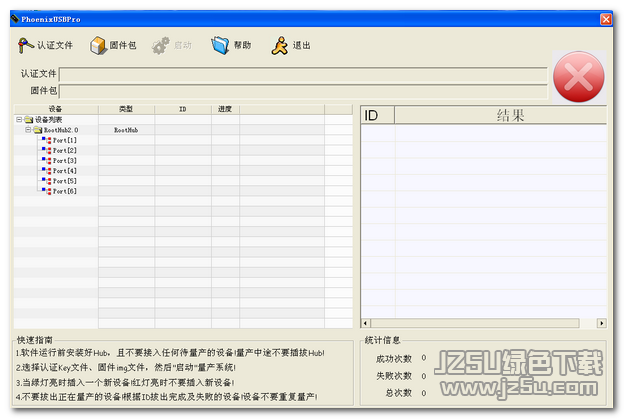The image size is (624, 419).
Task: Click the 总次数 count value
Action: (424, 393)
